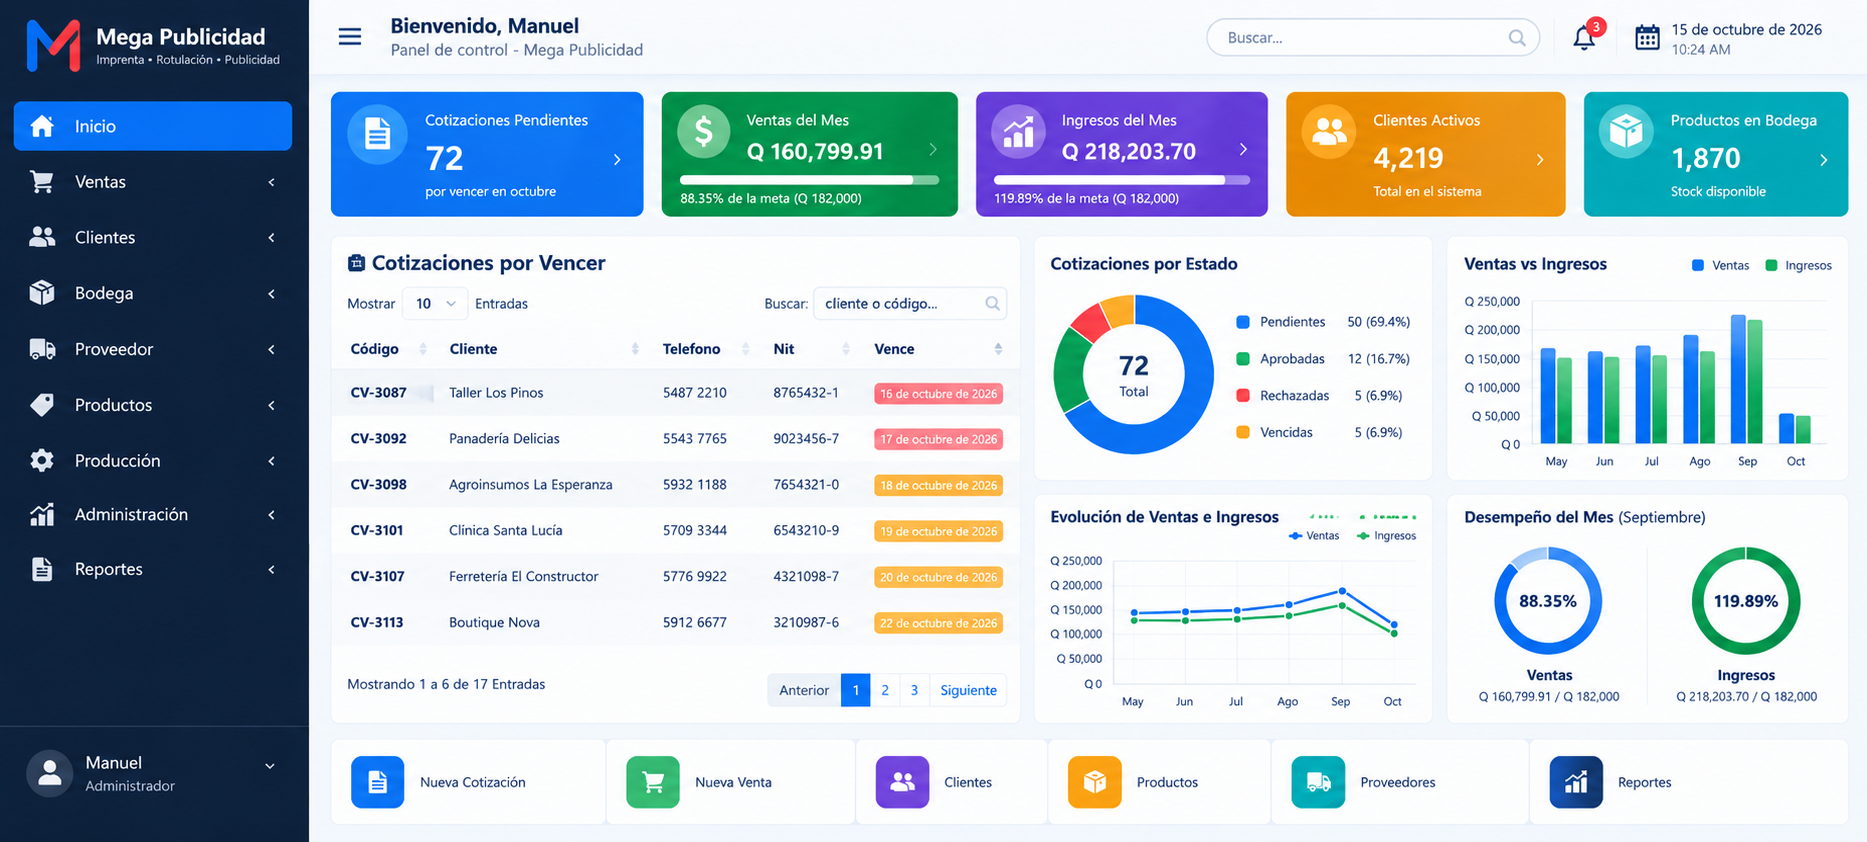Sort table by Vence column
This screenshot has width=1867, height=842.
click(x=938, y=349)
